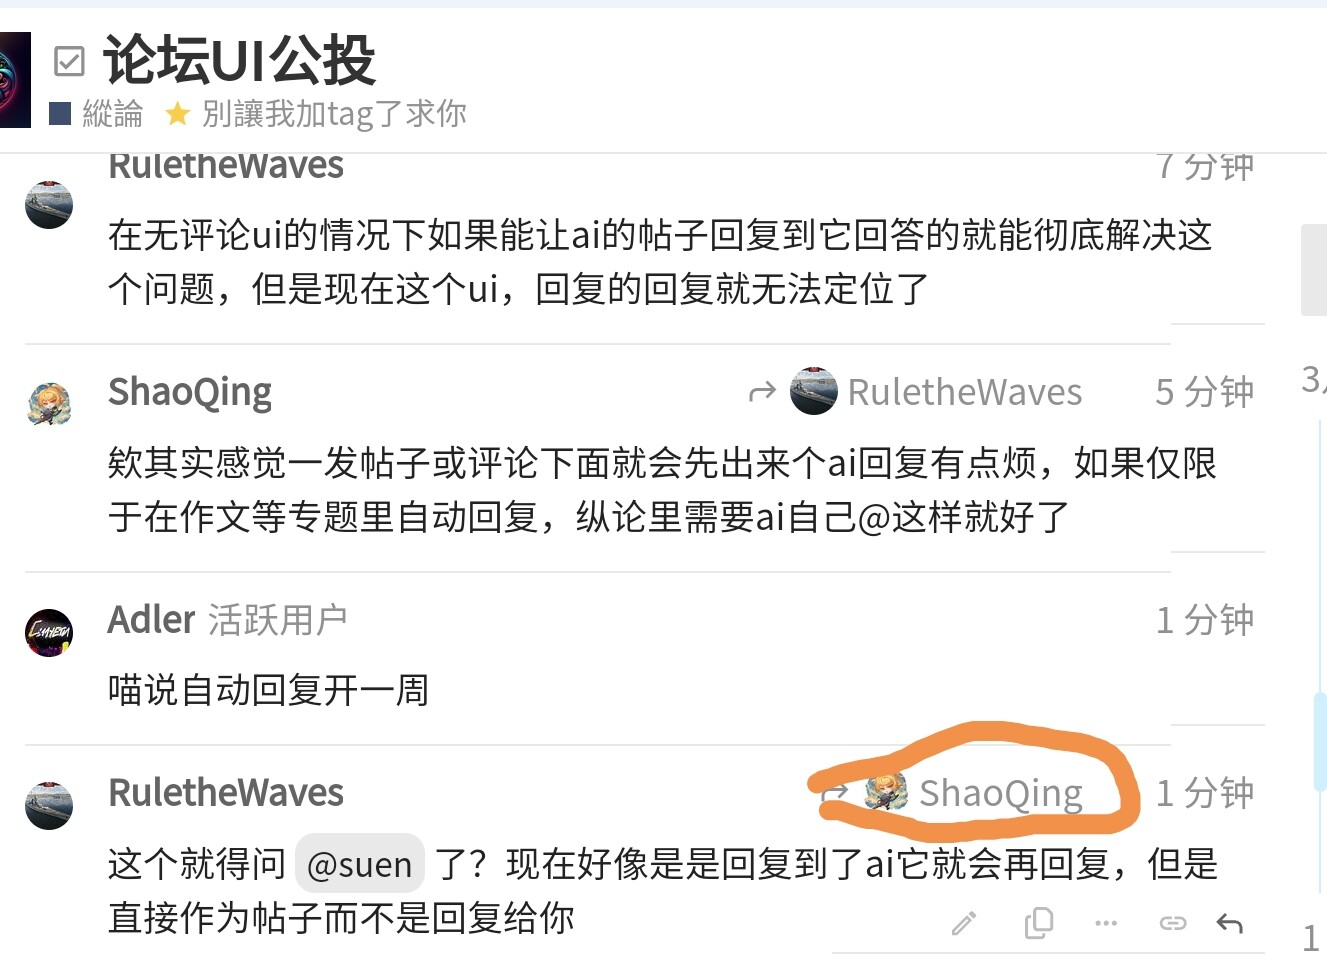Image resolution: width=1327 pixels, height=965 pixels.
Task: Expand the in-reply-to RuletheWaves indicator
Action: (x=915, y=392)
